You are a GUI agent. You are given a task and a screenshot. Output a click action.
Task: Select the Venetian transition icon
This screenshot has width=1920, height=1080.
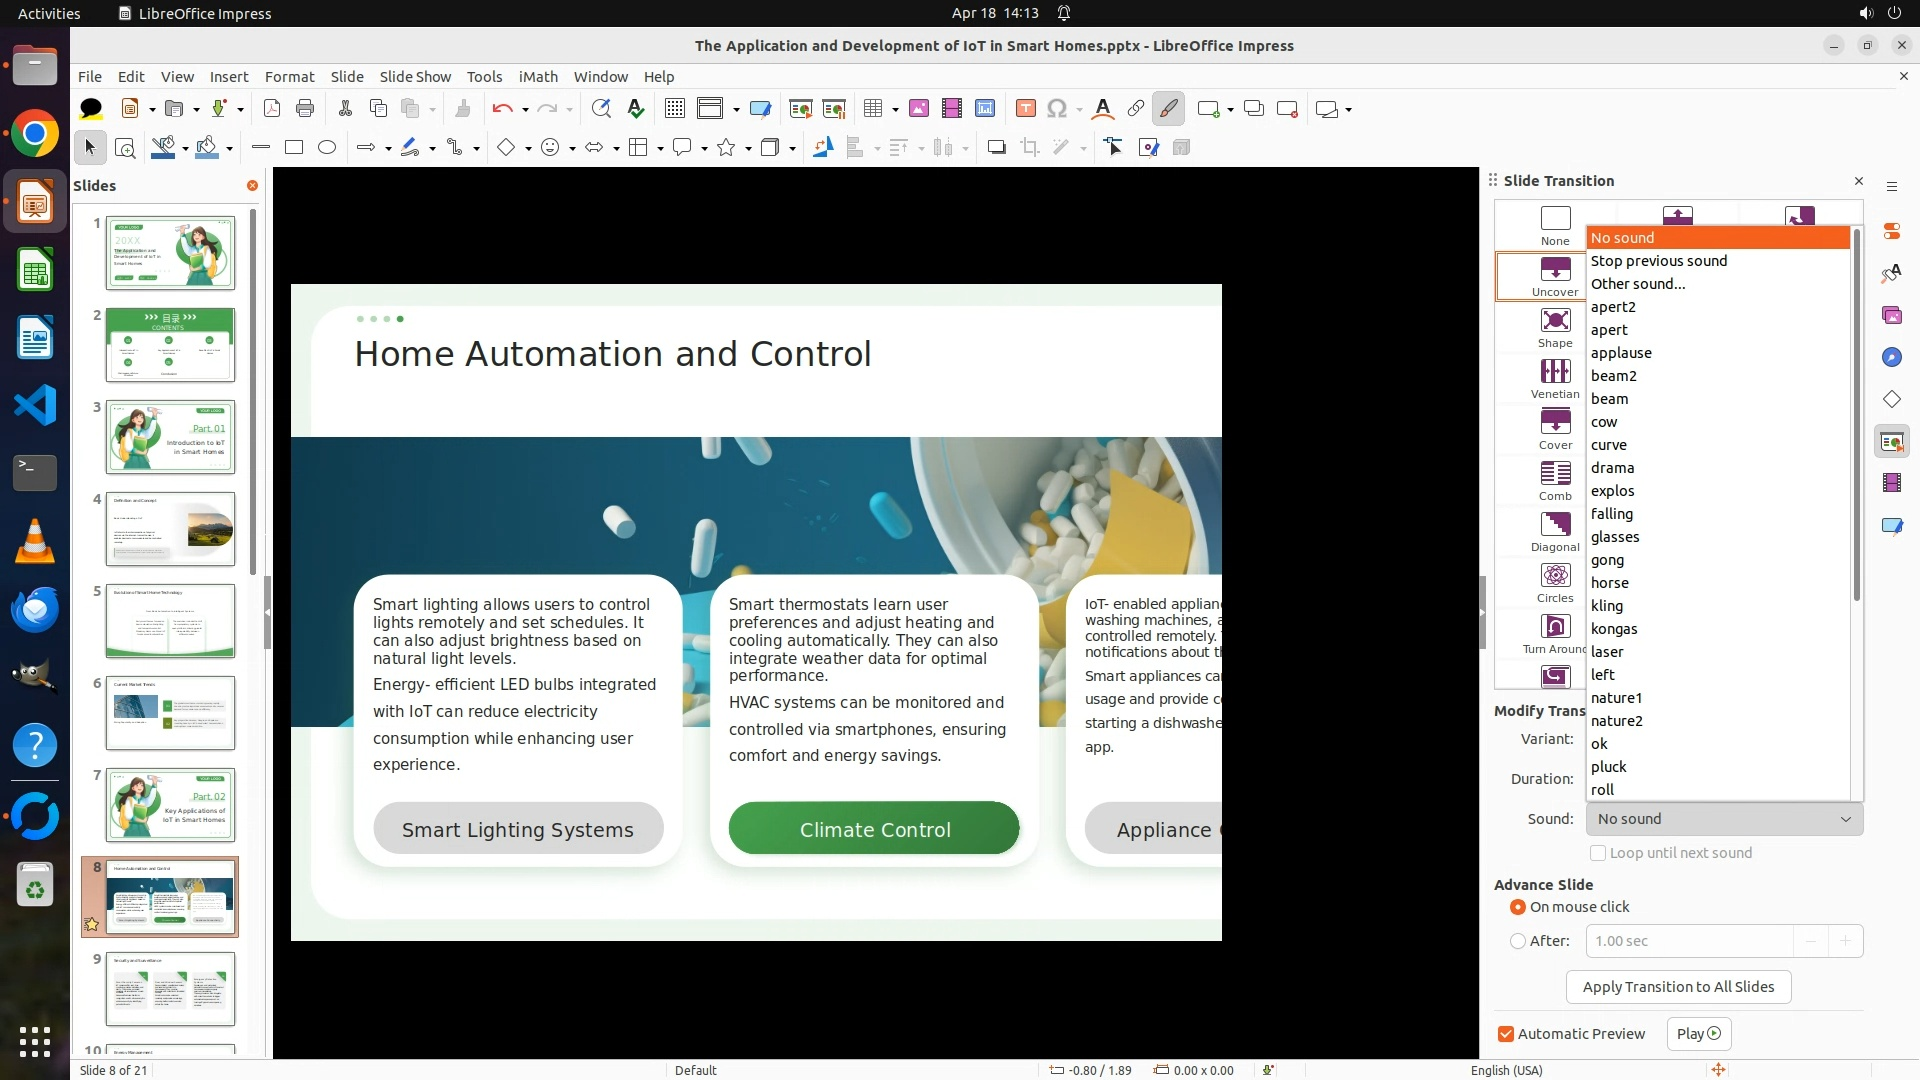[x=1554, y=372]
